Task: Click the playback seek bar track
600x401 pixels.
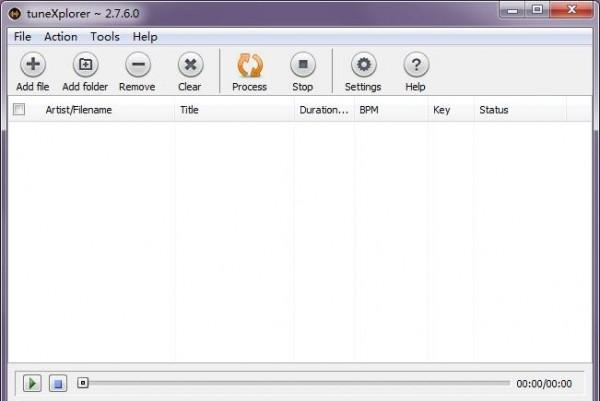Action: (294, 383)
